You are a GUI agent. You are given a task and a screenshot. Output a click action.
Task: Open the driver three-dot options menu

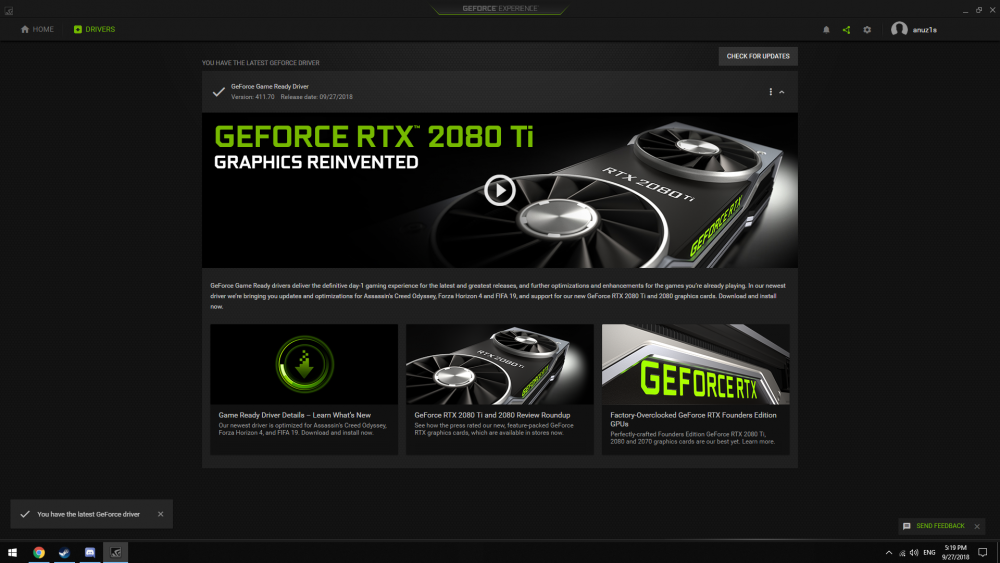tap(770, 92)
